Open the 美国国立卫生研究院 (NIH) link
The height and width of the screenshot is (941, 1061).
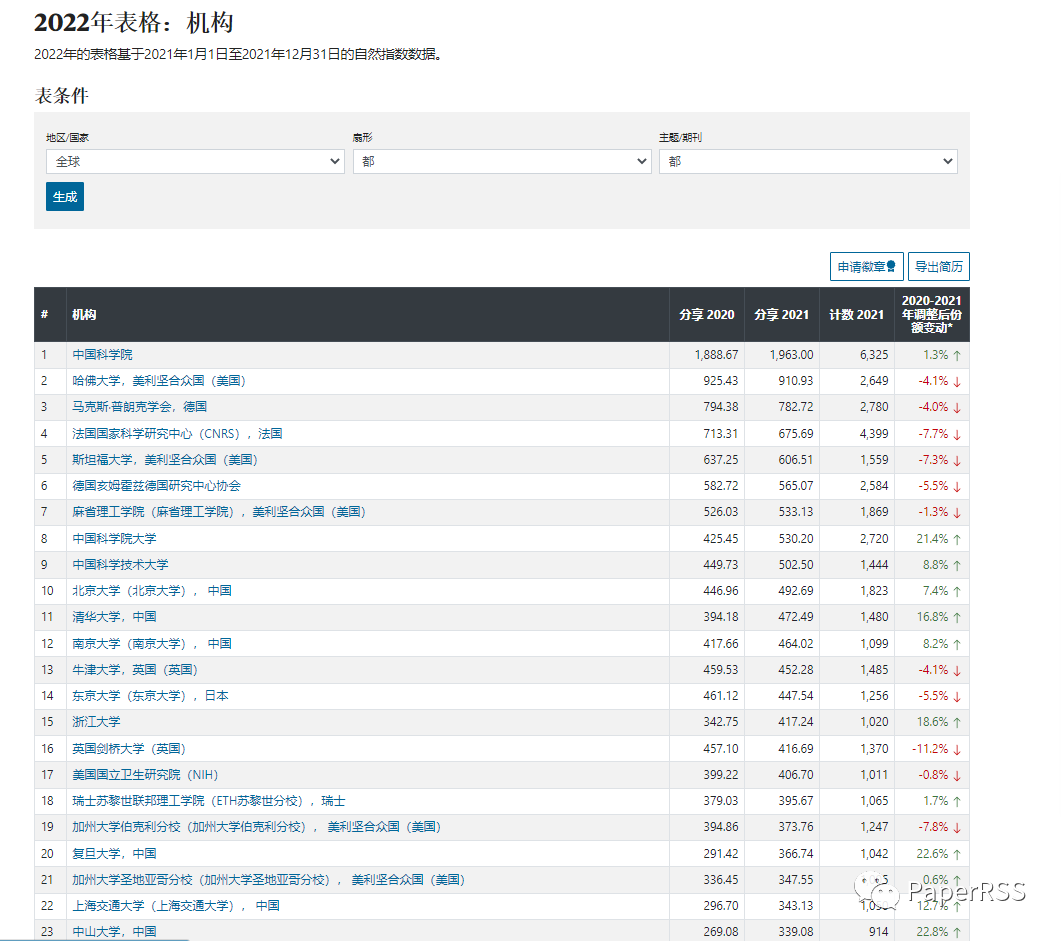145,775
